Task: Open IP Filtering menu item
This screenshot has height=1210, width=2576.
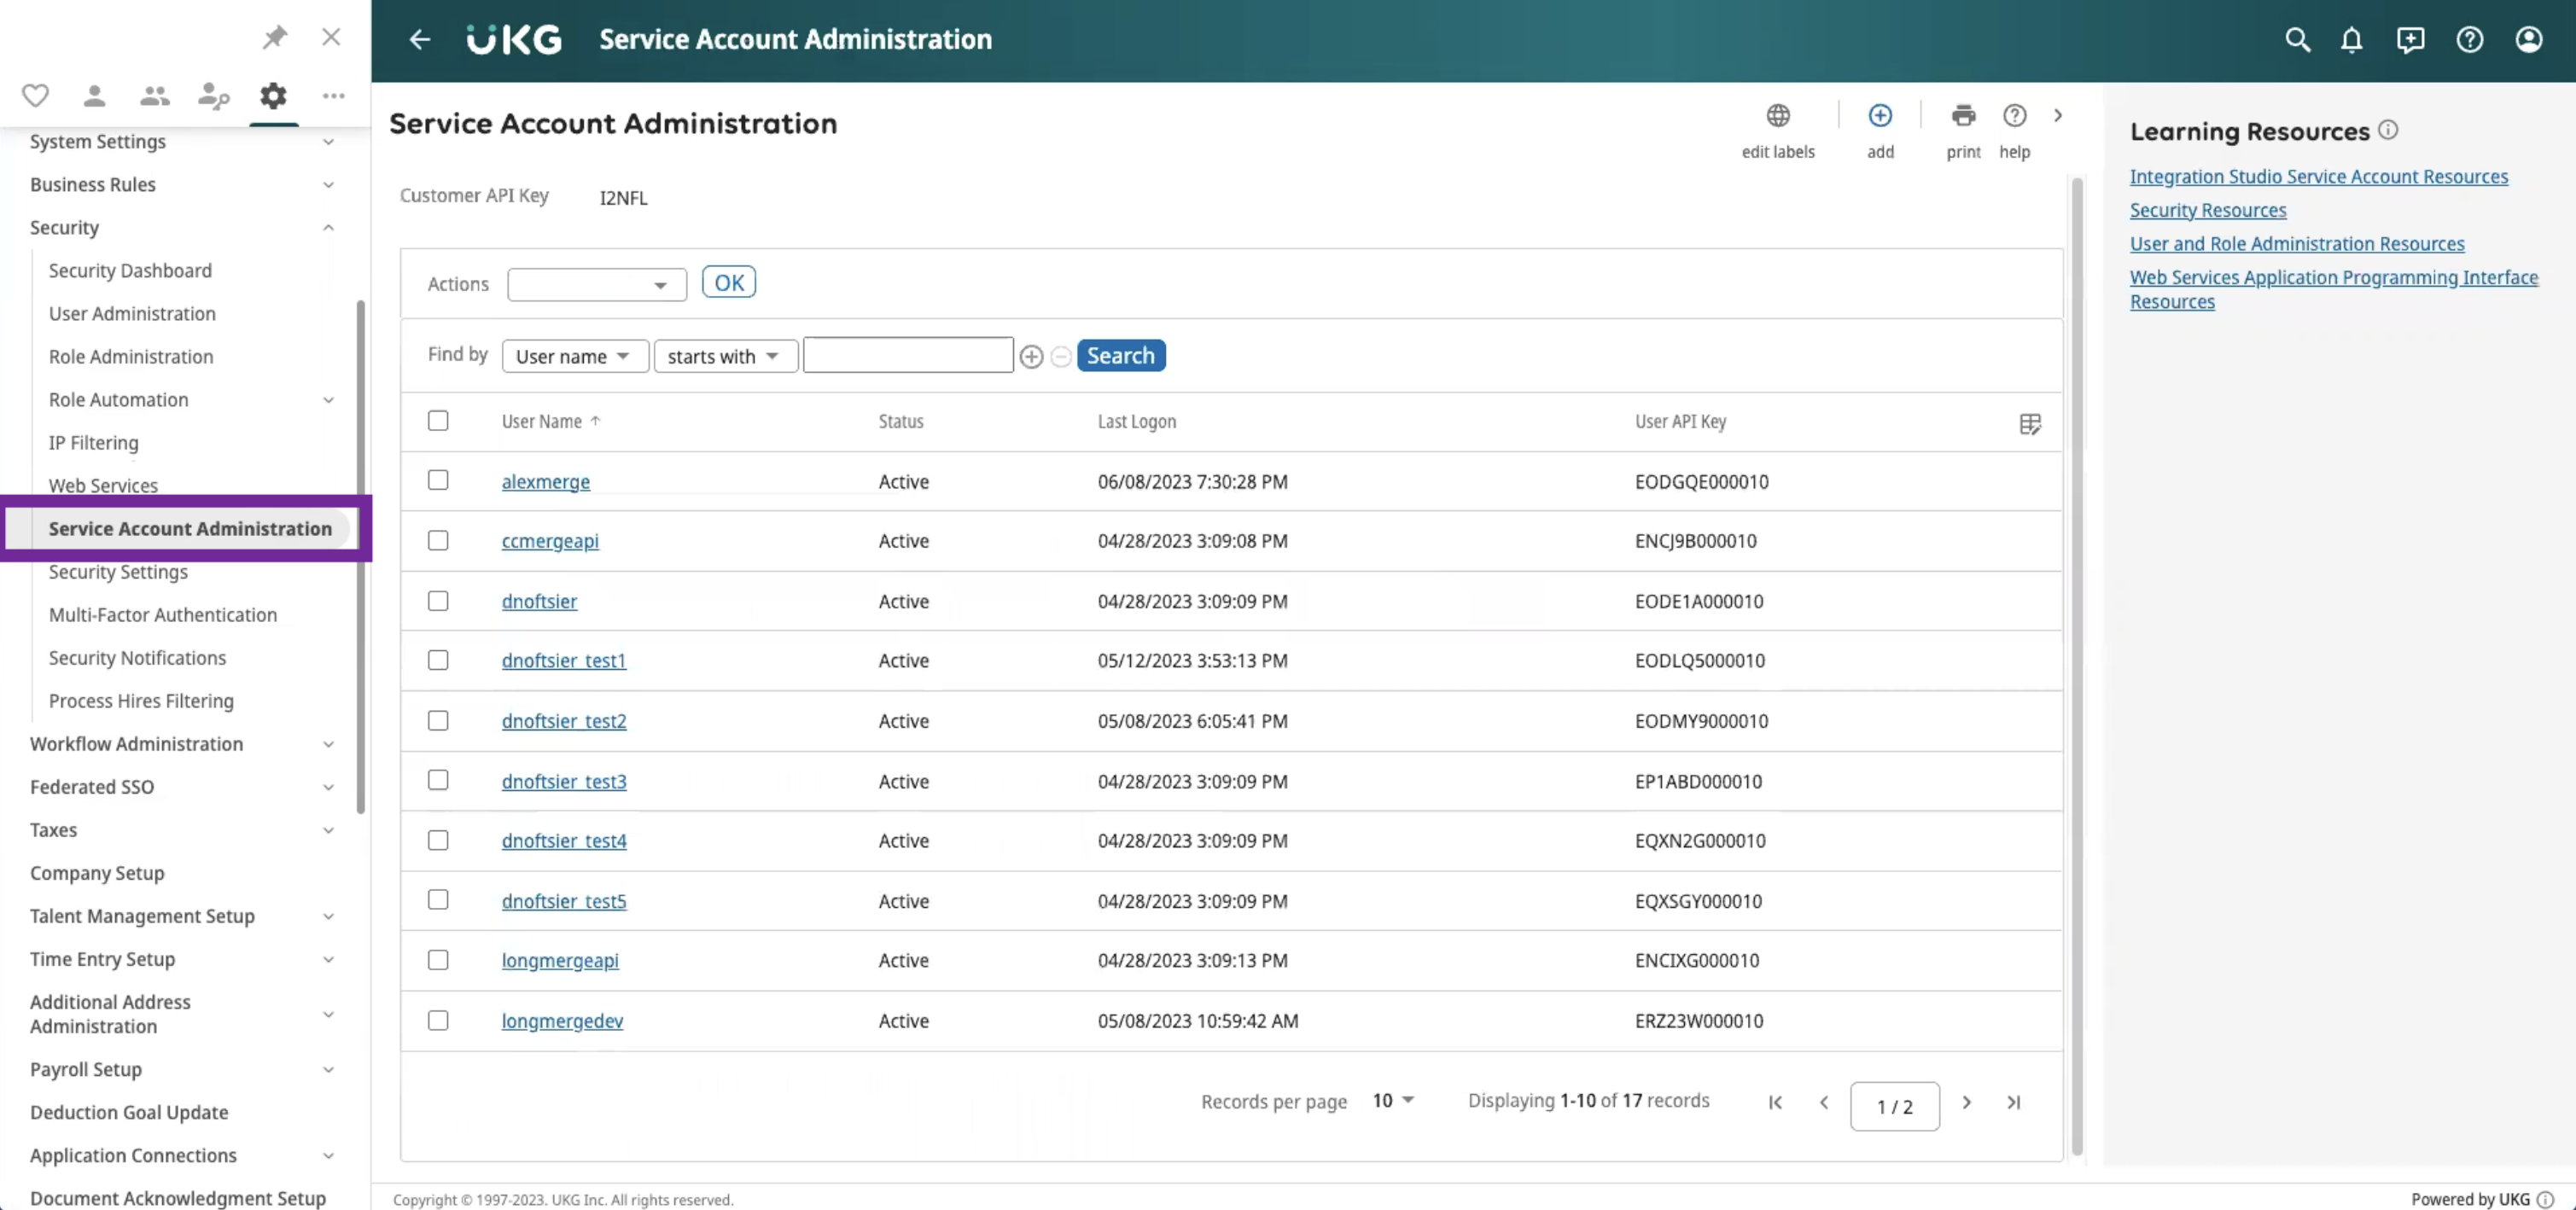Action: (x=94, y=443)
